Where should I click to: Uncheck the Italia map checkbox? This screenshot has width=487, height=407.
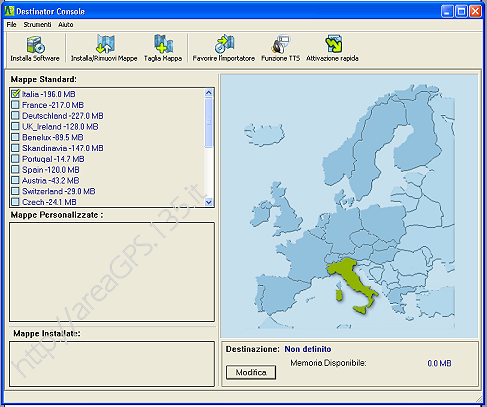tap(15, 94)
